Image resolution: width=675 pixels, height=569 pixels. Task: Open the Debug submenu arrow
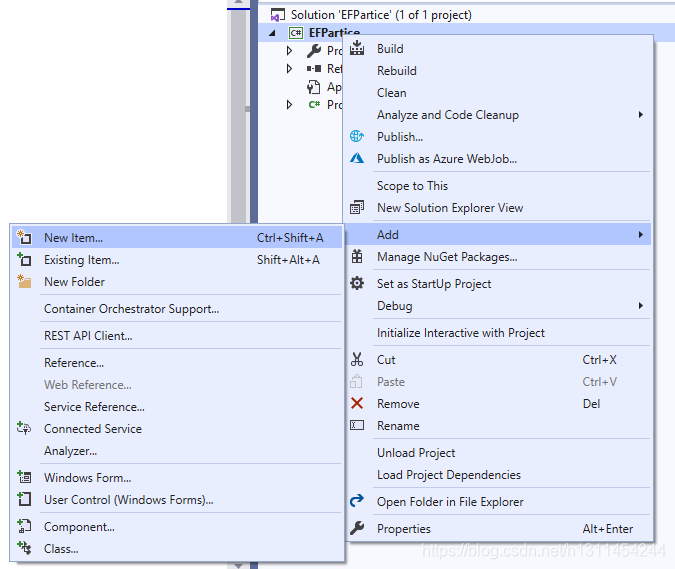coord(641,305)
